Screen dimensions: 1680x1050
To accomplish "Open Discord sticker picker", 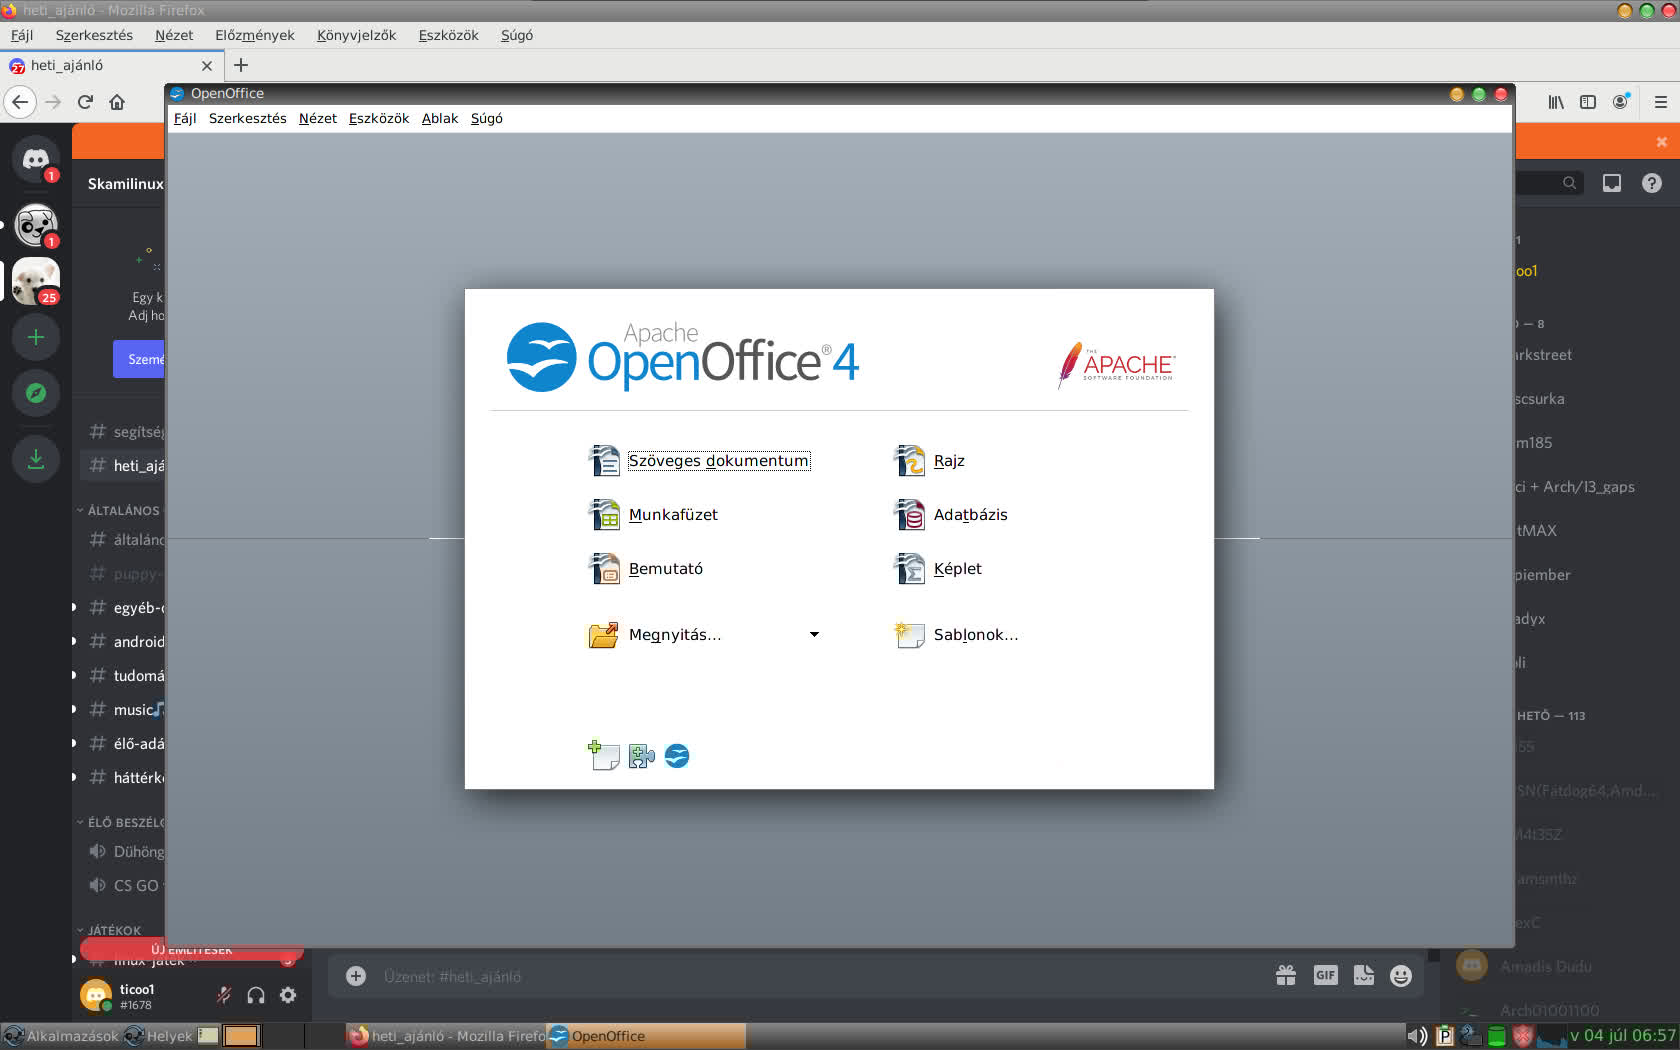I will point(1364,976).
